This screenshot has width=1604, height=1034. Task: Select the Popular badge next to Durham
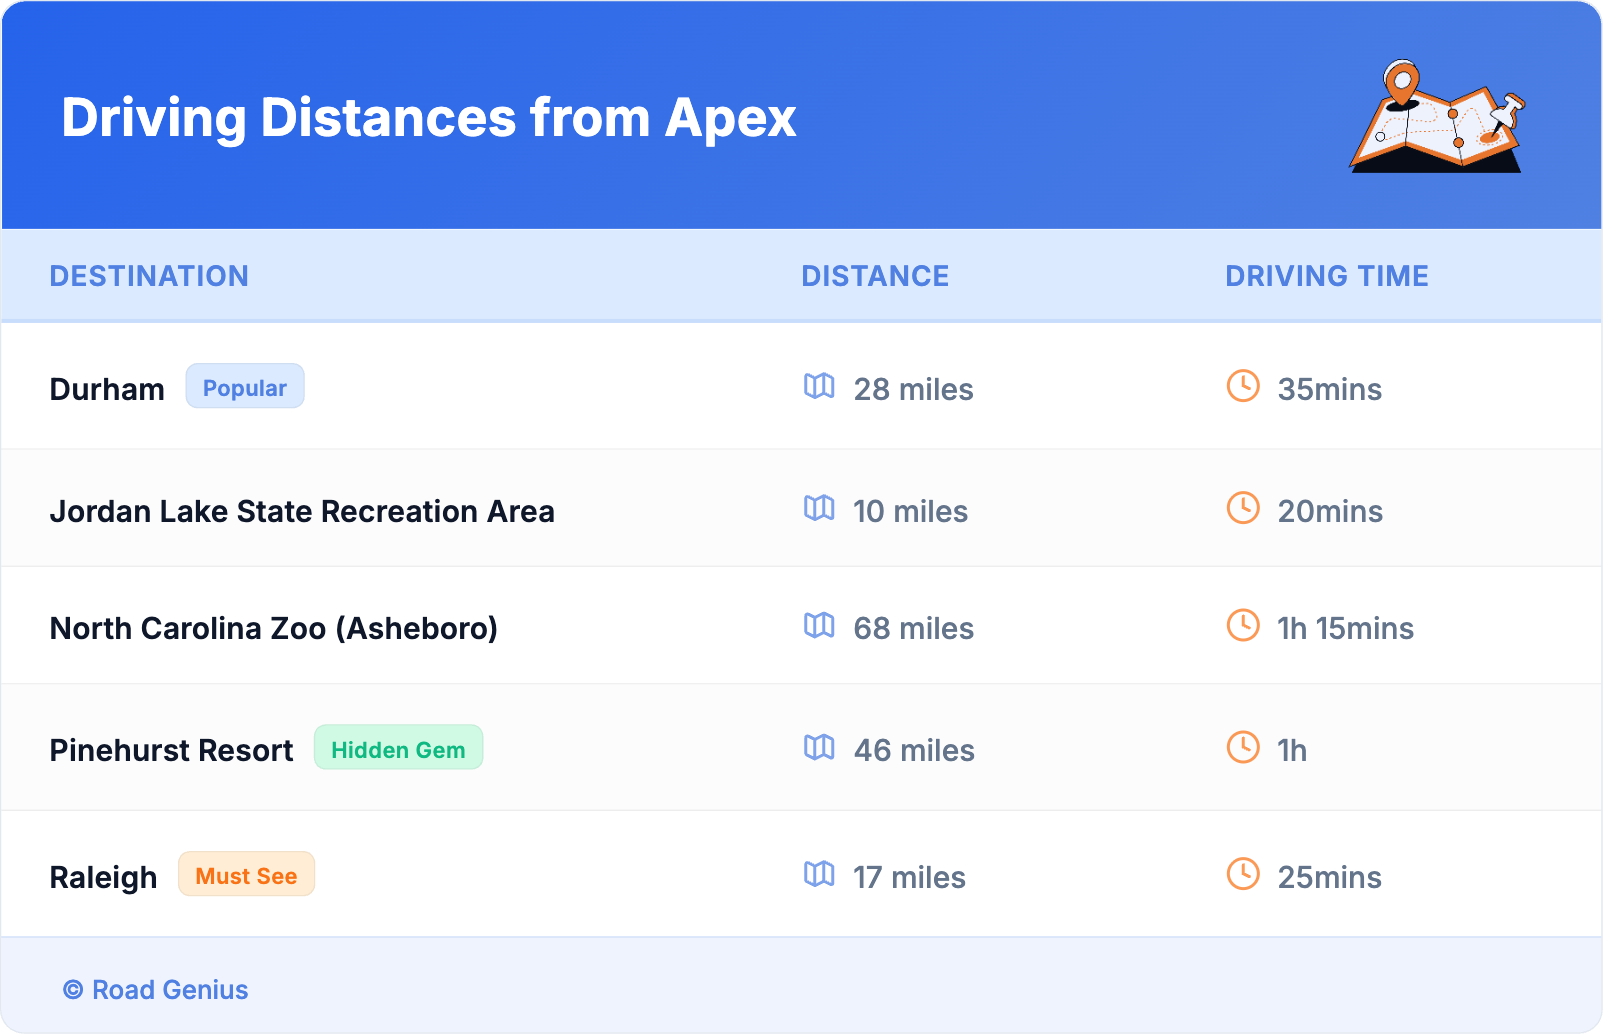point(245,387)
